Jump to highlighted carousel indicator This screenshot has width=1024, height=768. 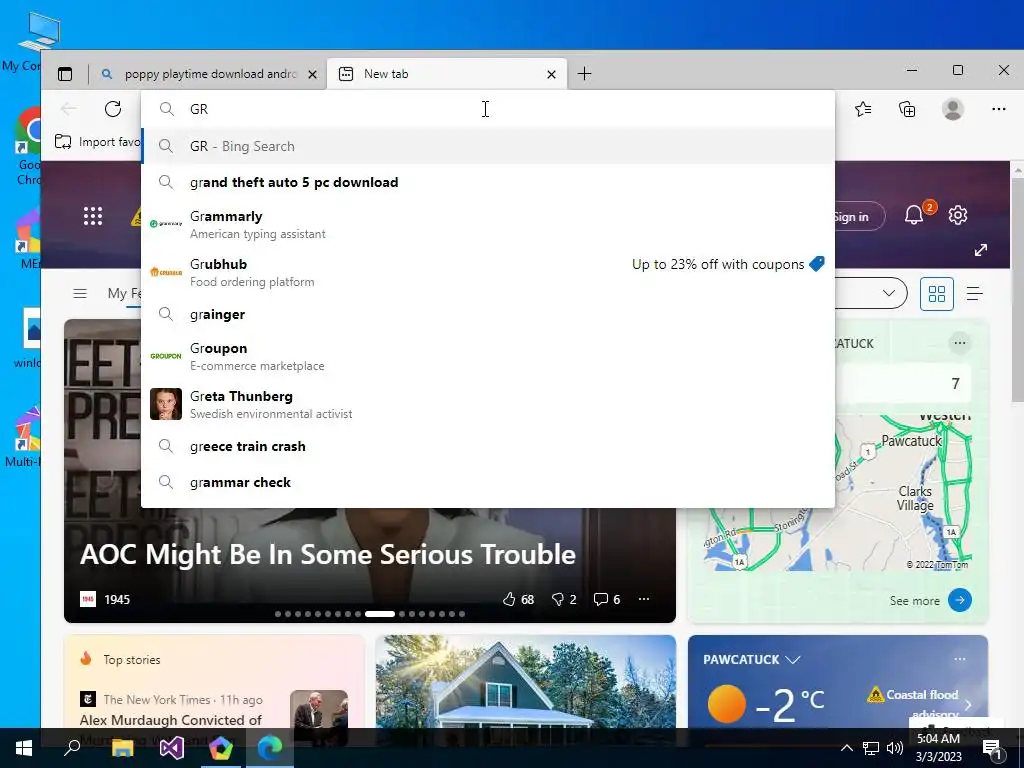point(379,614)
